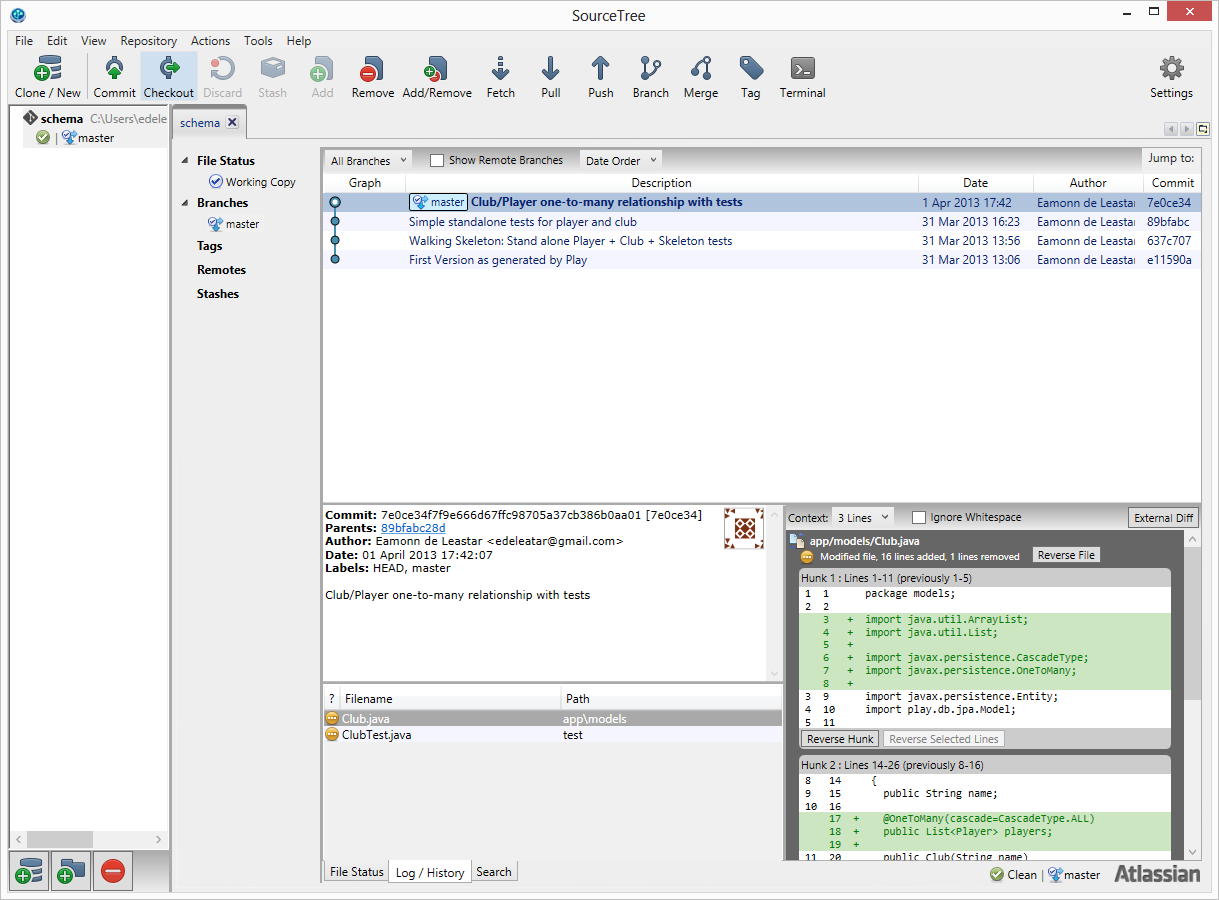Click the tab scroll left arrow

(1171, 129)
